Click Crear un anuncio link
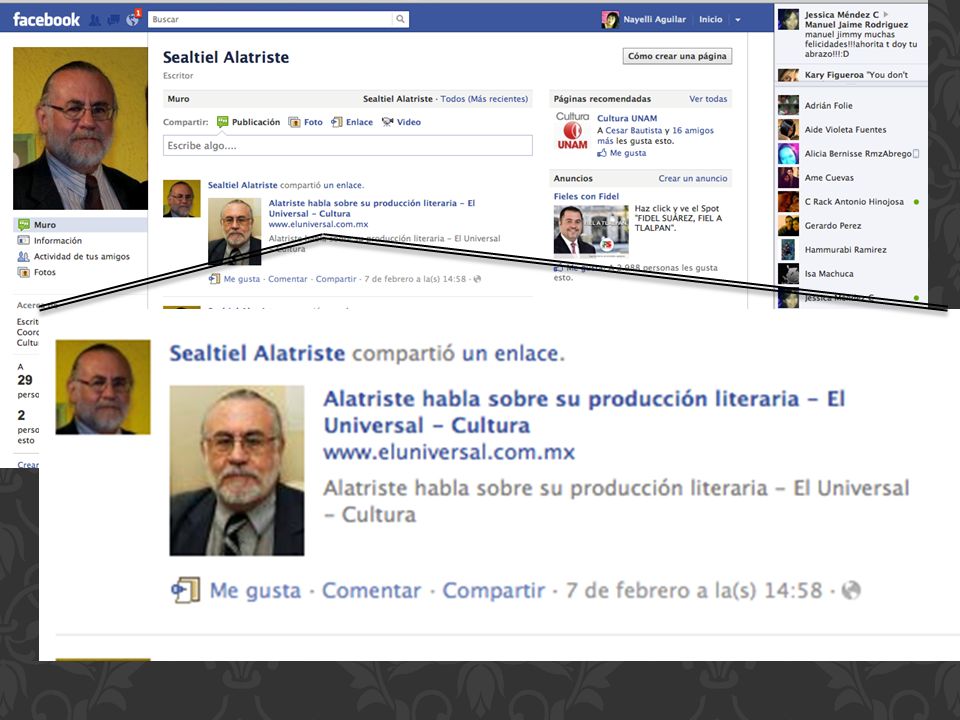 click(693, 179)
